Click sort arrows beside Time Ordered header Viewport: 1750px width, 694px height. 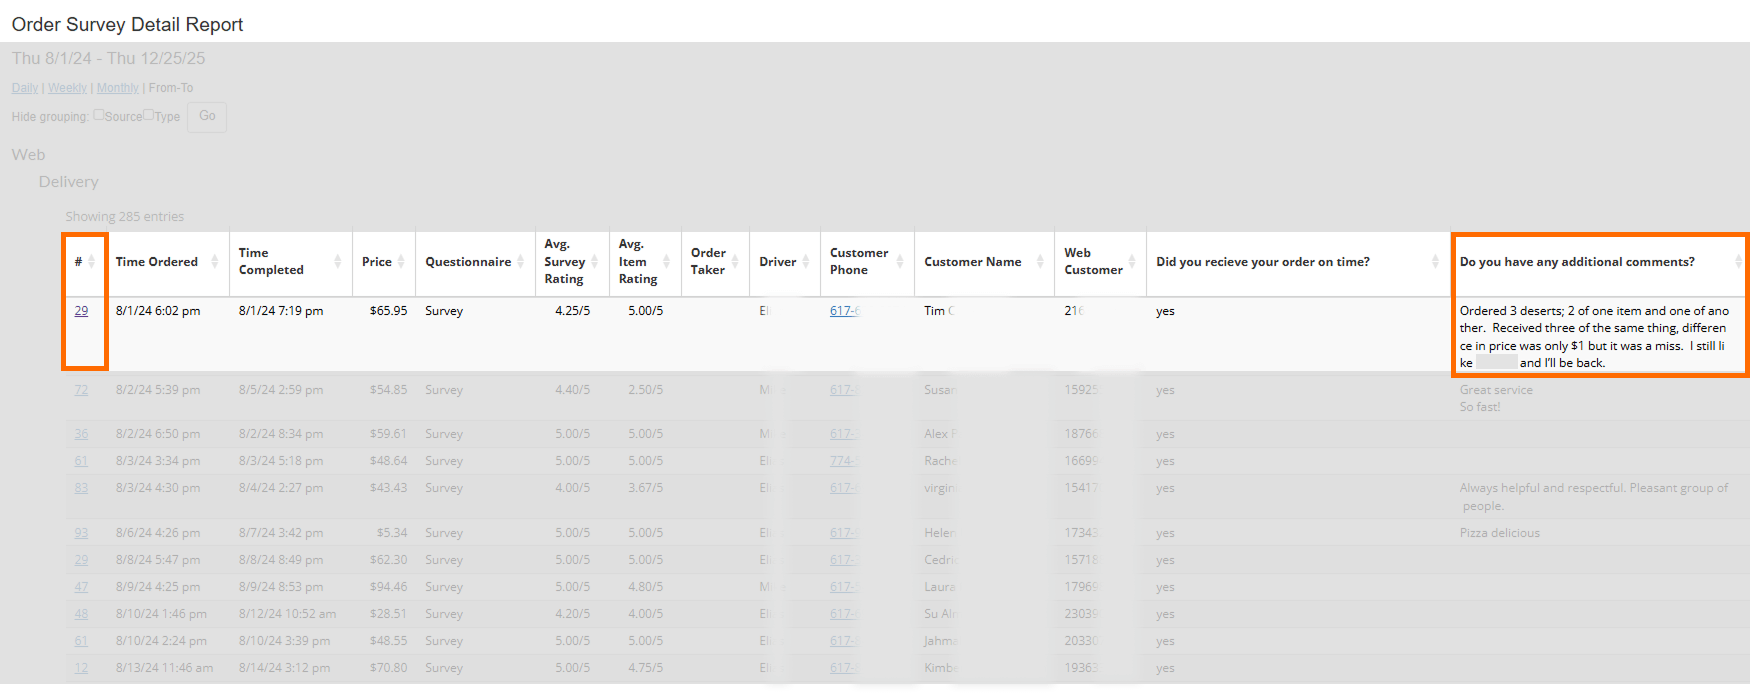[x=214, y=262]
